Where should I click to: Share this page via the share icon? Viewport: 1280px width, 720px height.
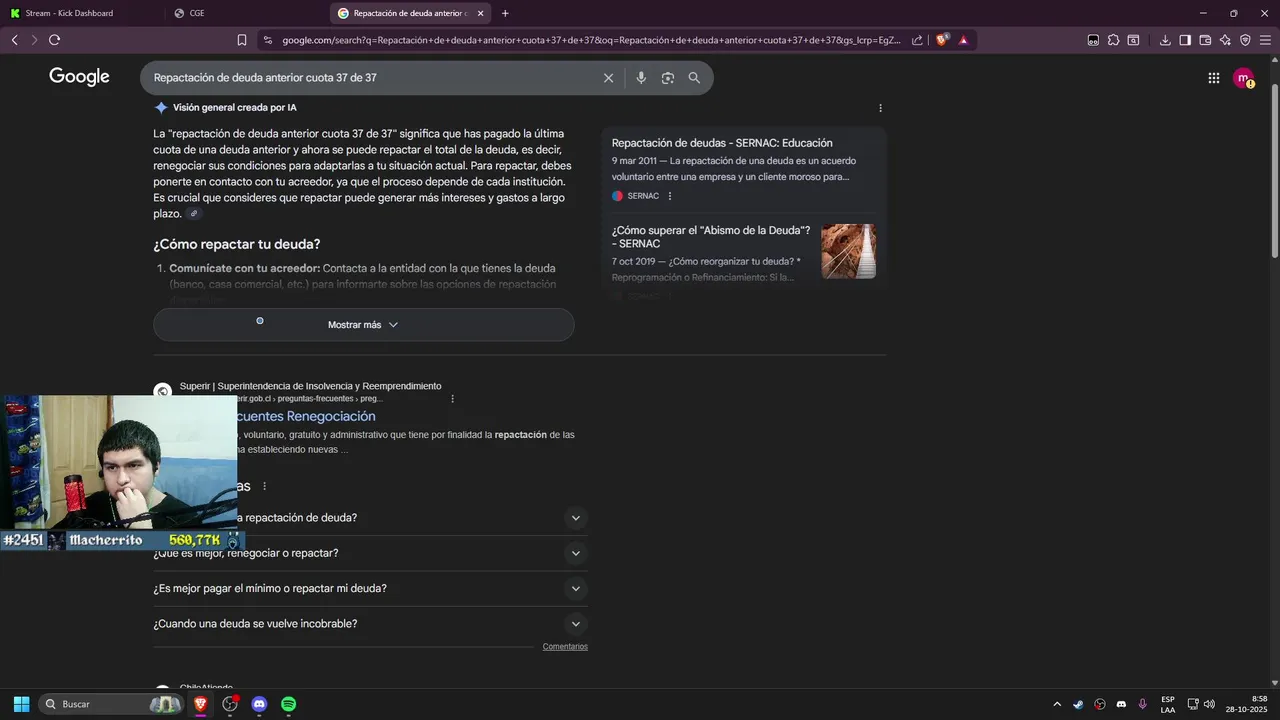pos(917,40)
